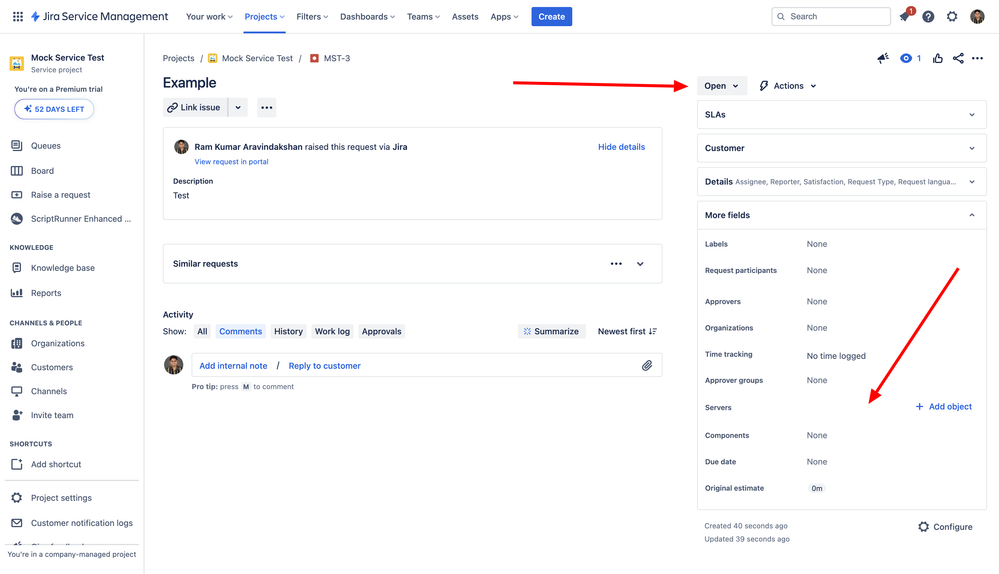Click Add shortcut in sidebar
The image size is (999, 574).
[x=56, y=464]
